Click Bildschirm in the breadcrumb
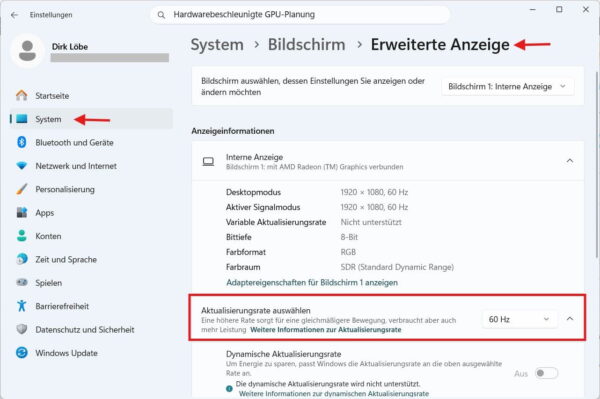 coord(307,45)
